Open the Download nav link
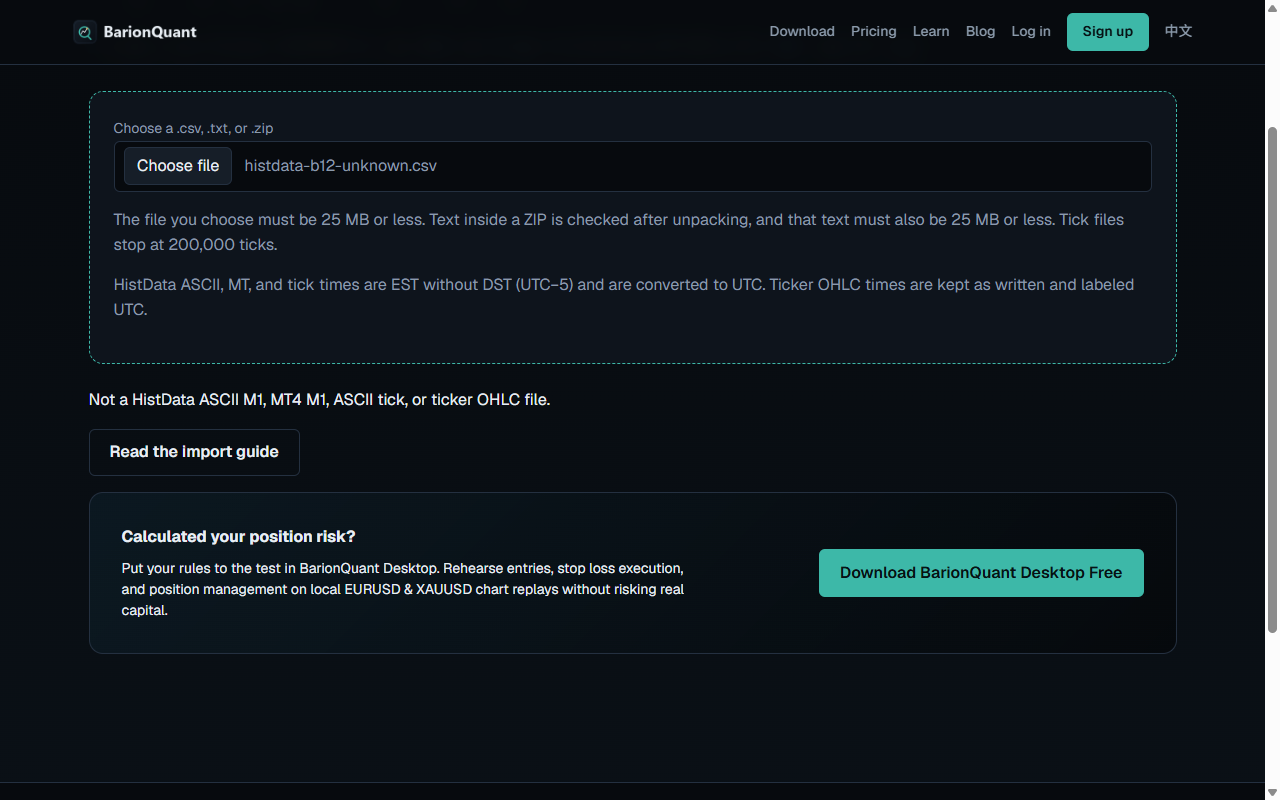The height and width of the screenshot is (800, 1280). [802, 31]
